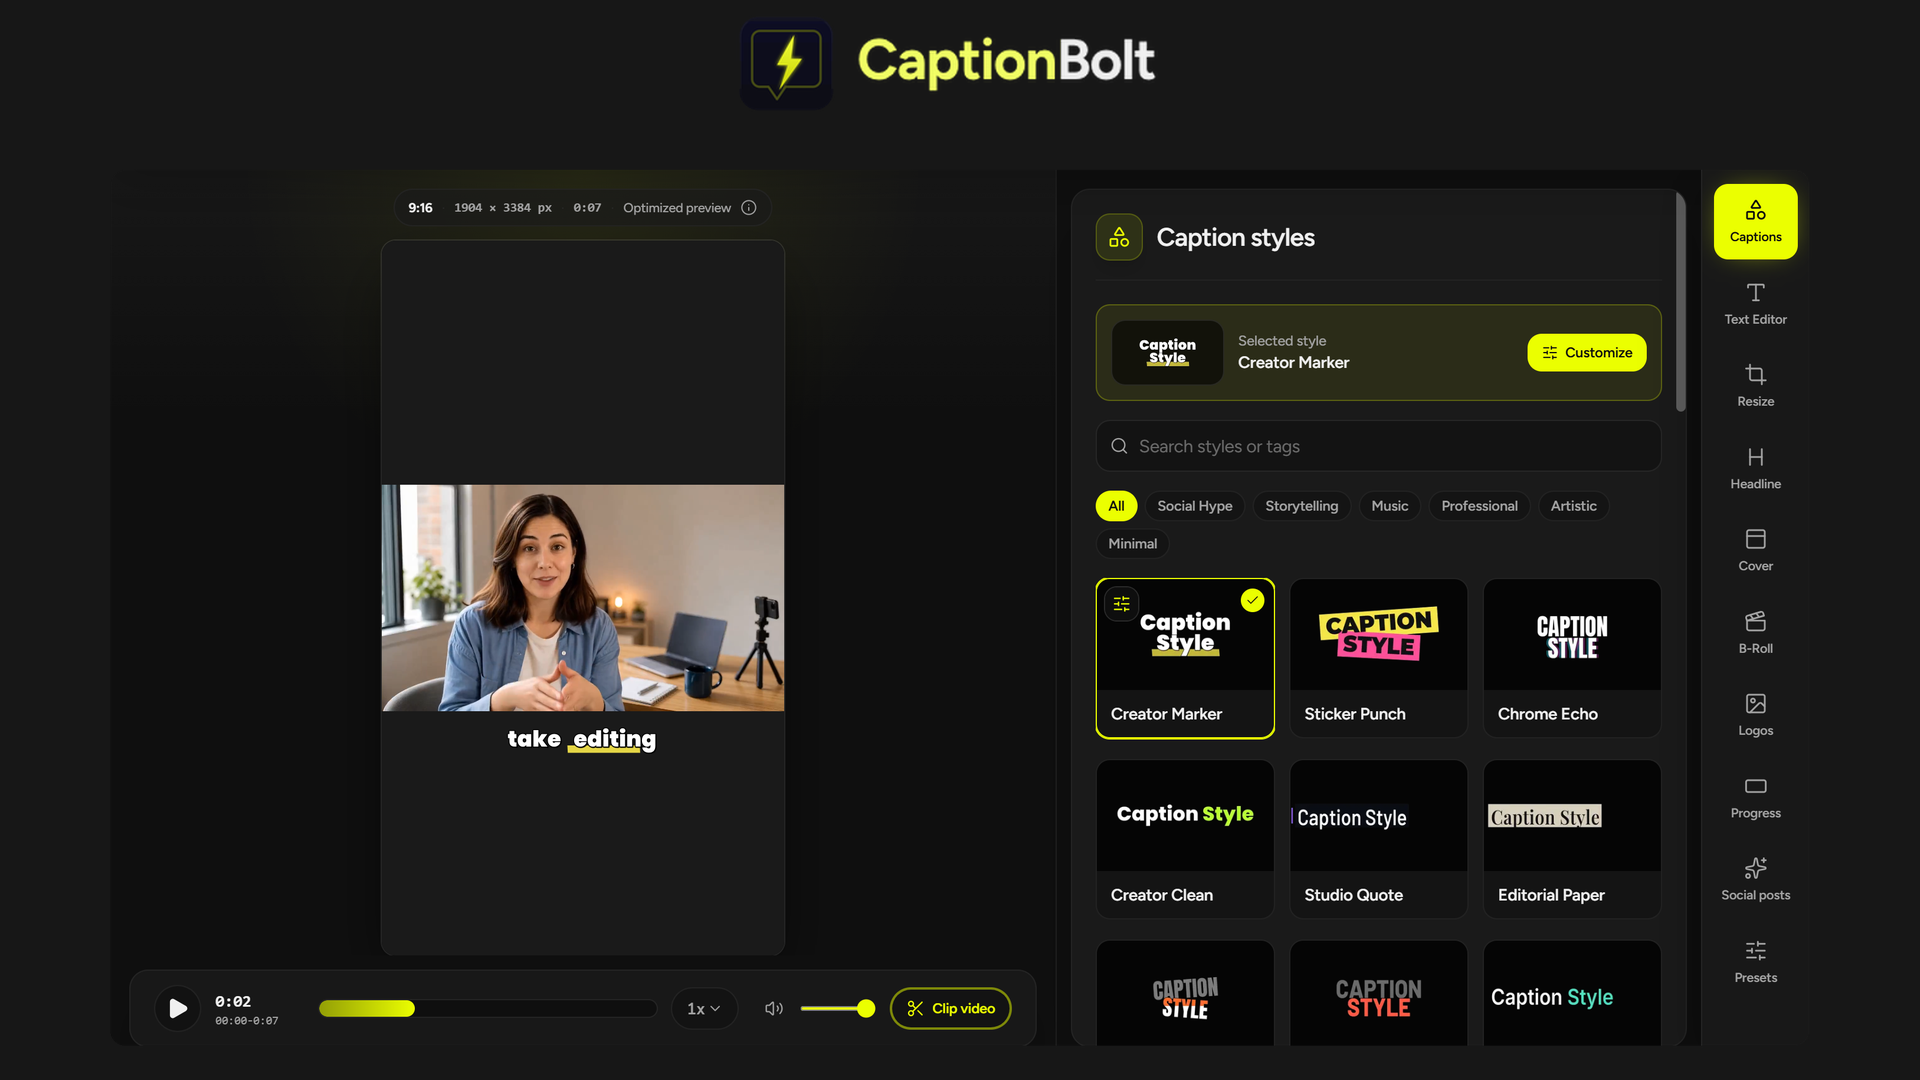Play the video preview
1920x1080 pixels.
coord(177,1008)
